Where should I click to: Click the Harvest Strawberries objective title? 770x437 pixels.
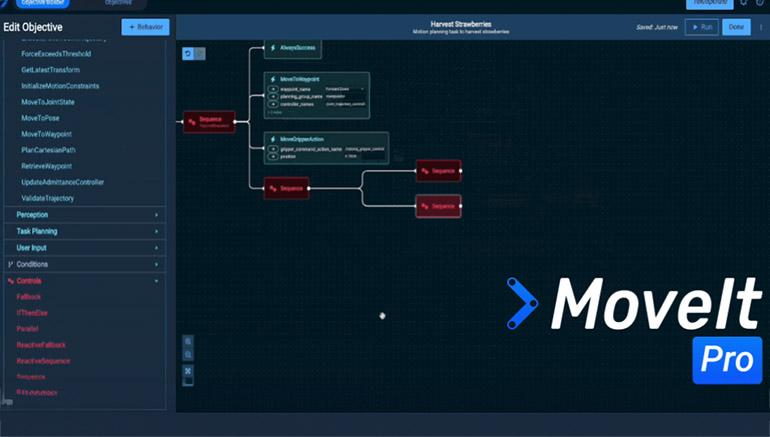(x=461, y=24)
